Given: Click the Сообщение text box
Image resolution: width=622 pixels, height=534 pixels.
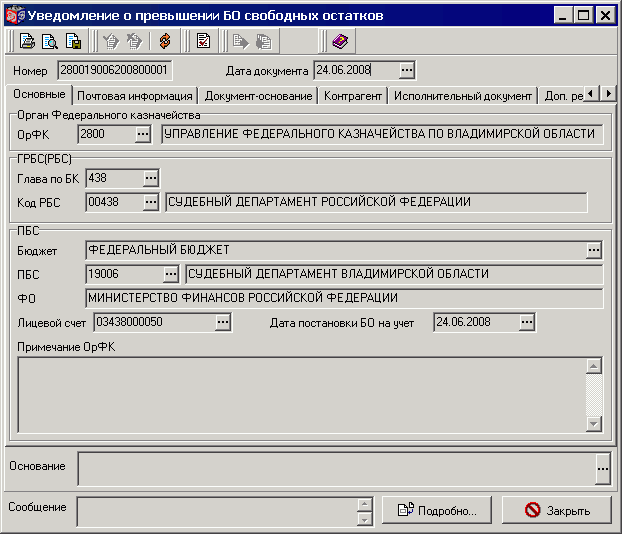Looking at the screenshot, I should tap(217, 512).
